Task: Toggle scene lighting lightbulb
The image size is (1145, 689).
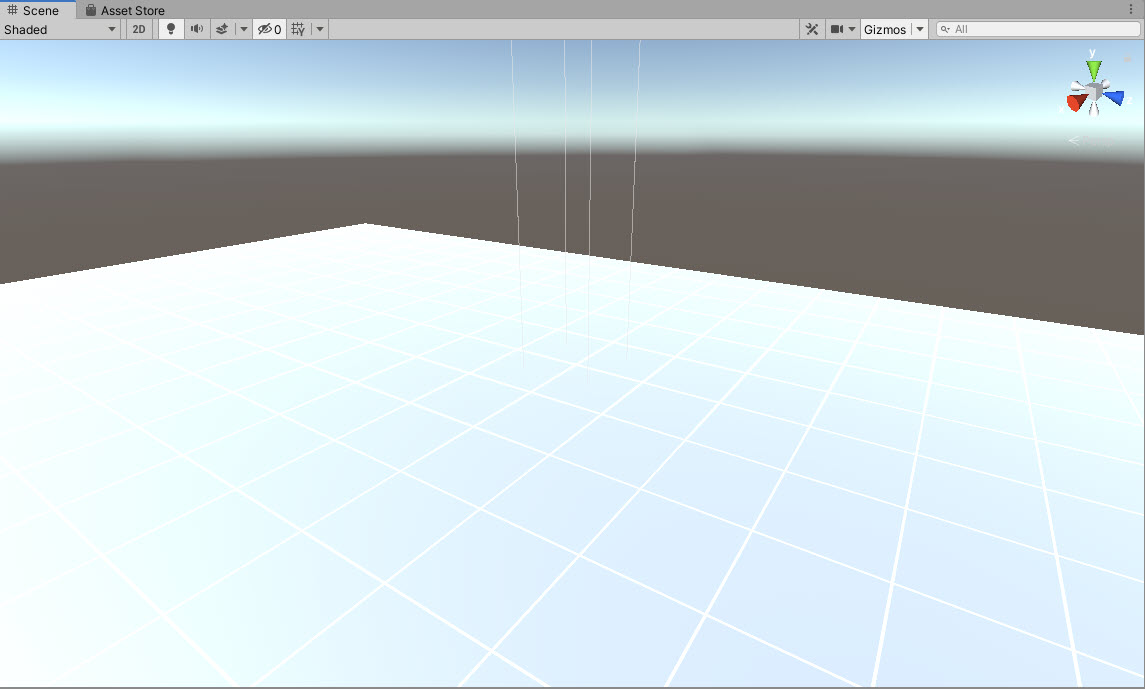Action: pyautogui.click(x=171, y=29)
